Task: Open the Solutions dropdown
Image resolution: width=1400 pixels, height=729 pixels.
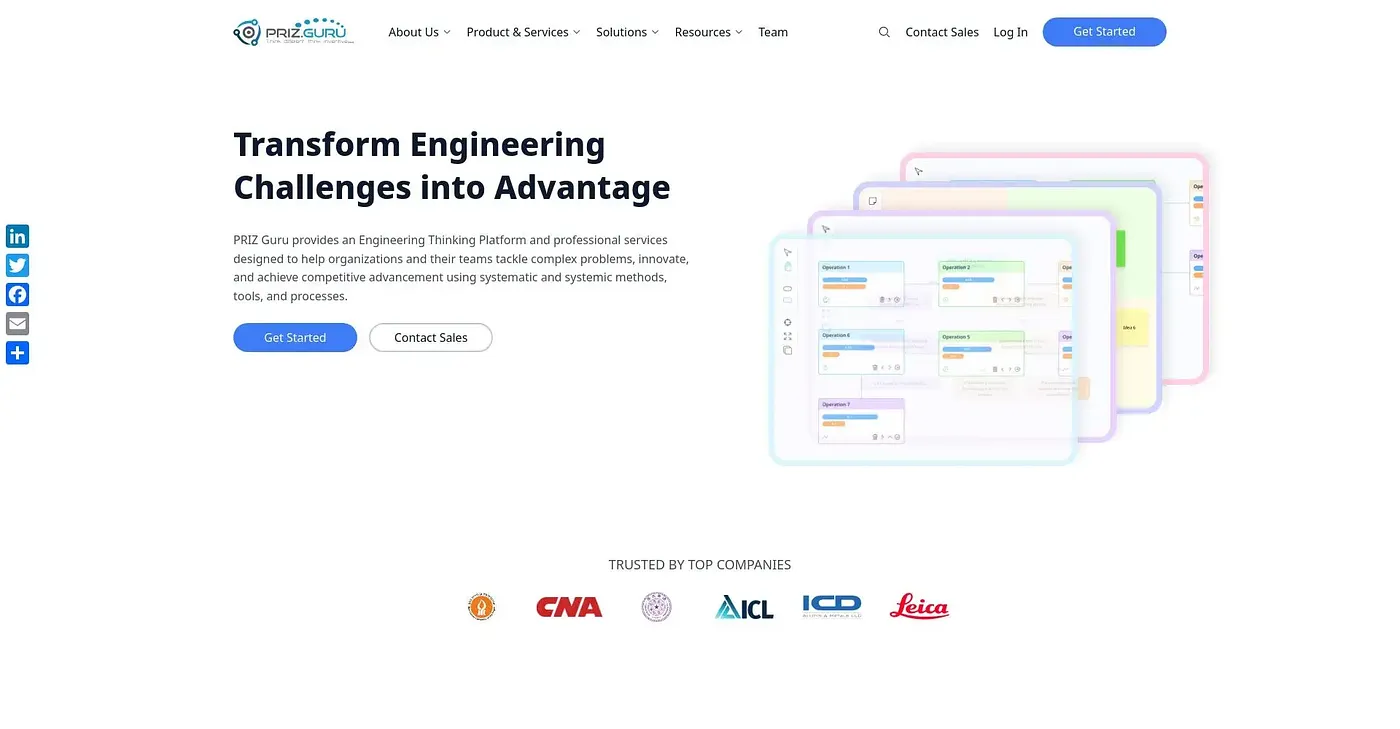Action: click(628, 32)
